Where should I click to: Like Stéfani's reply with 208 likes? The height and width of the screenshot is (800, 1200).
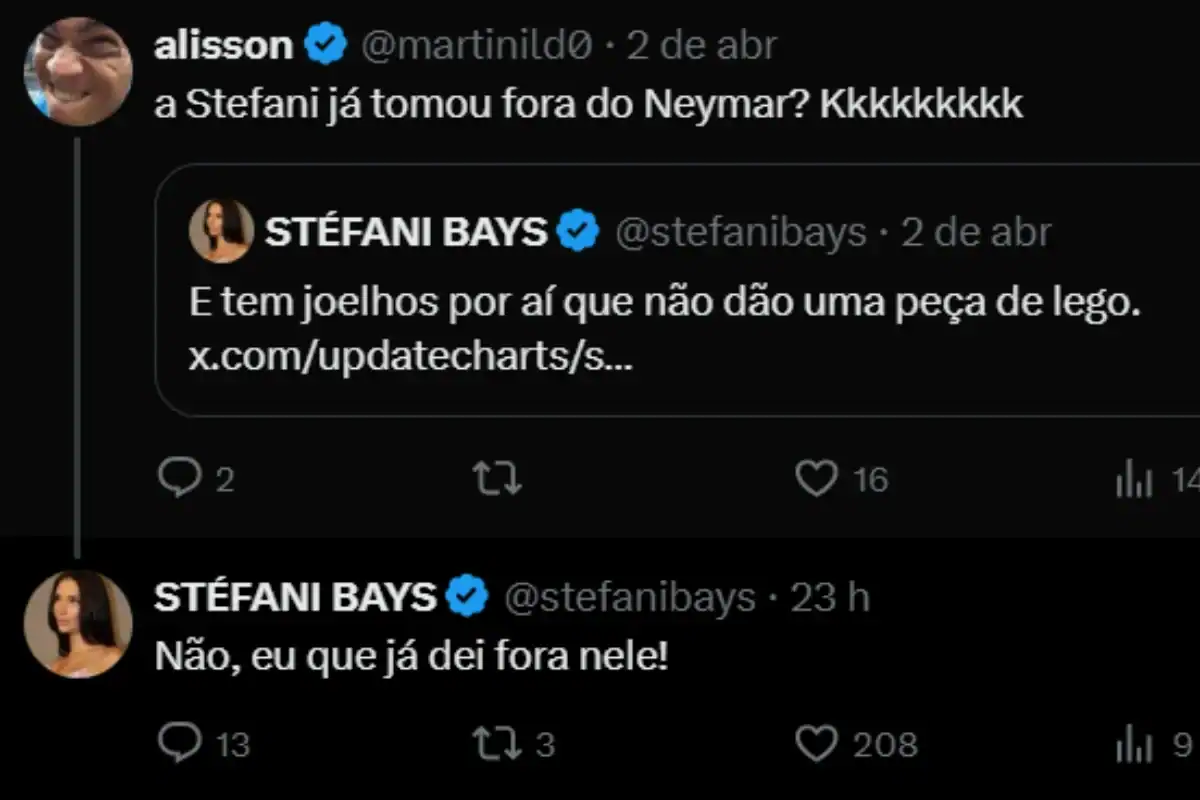point(816,743)
